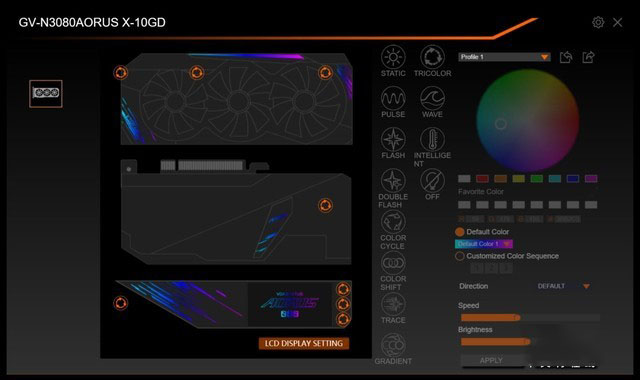Select the top LED marker beside AORUS LCD

point(343,289)
